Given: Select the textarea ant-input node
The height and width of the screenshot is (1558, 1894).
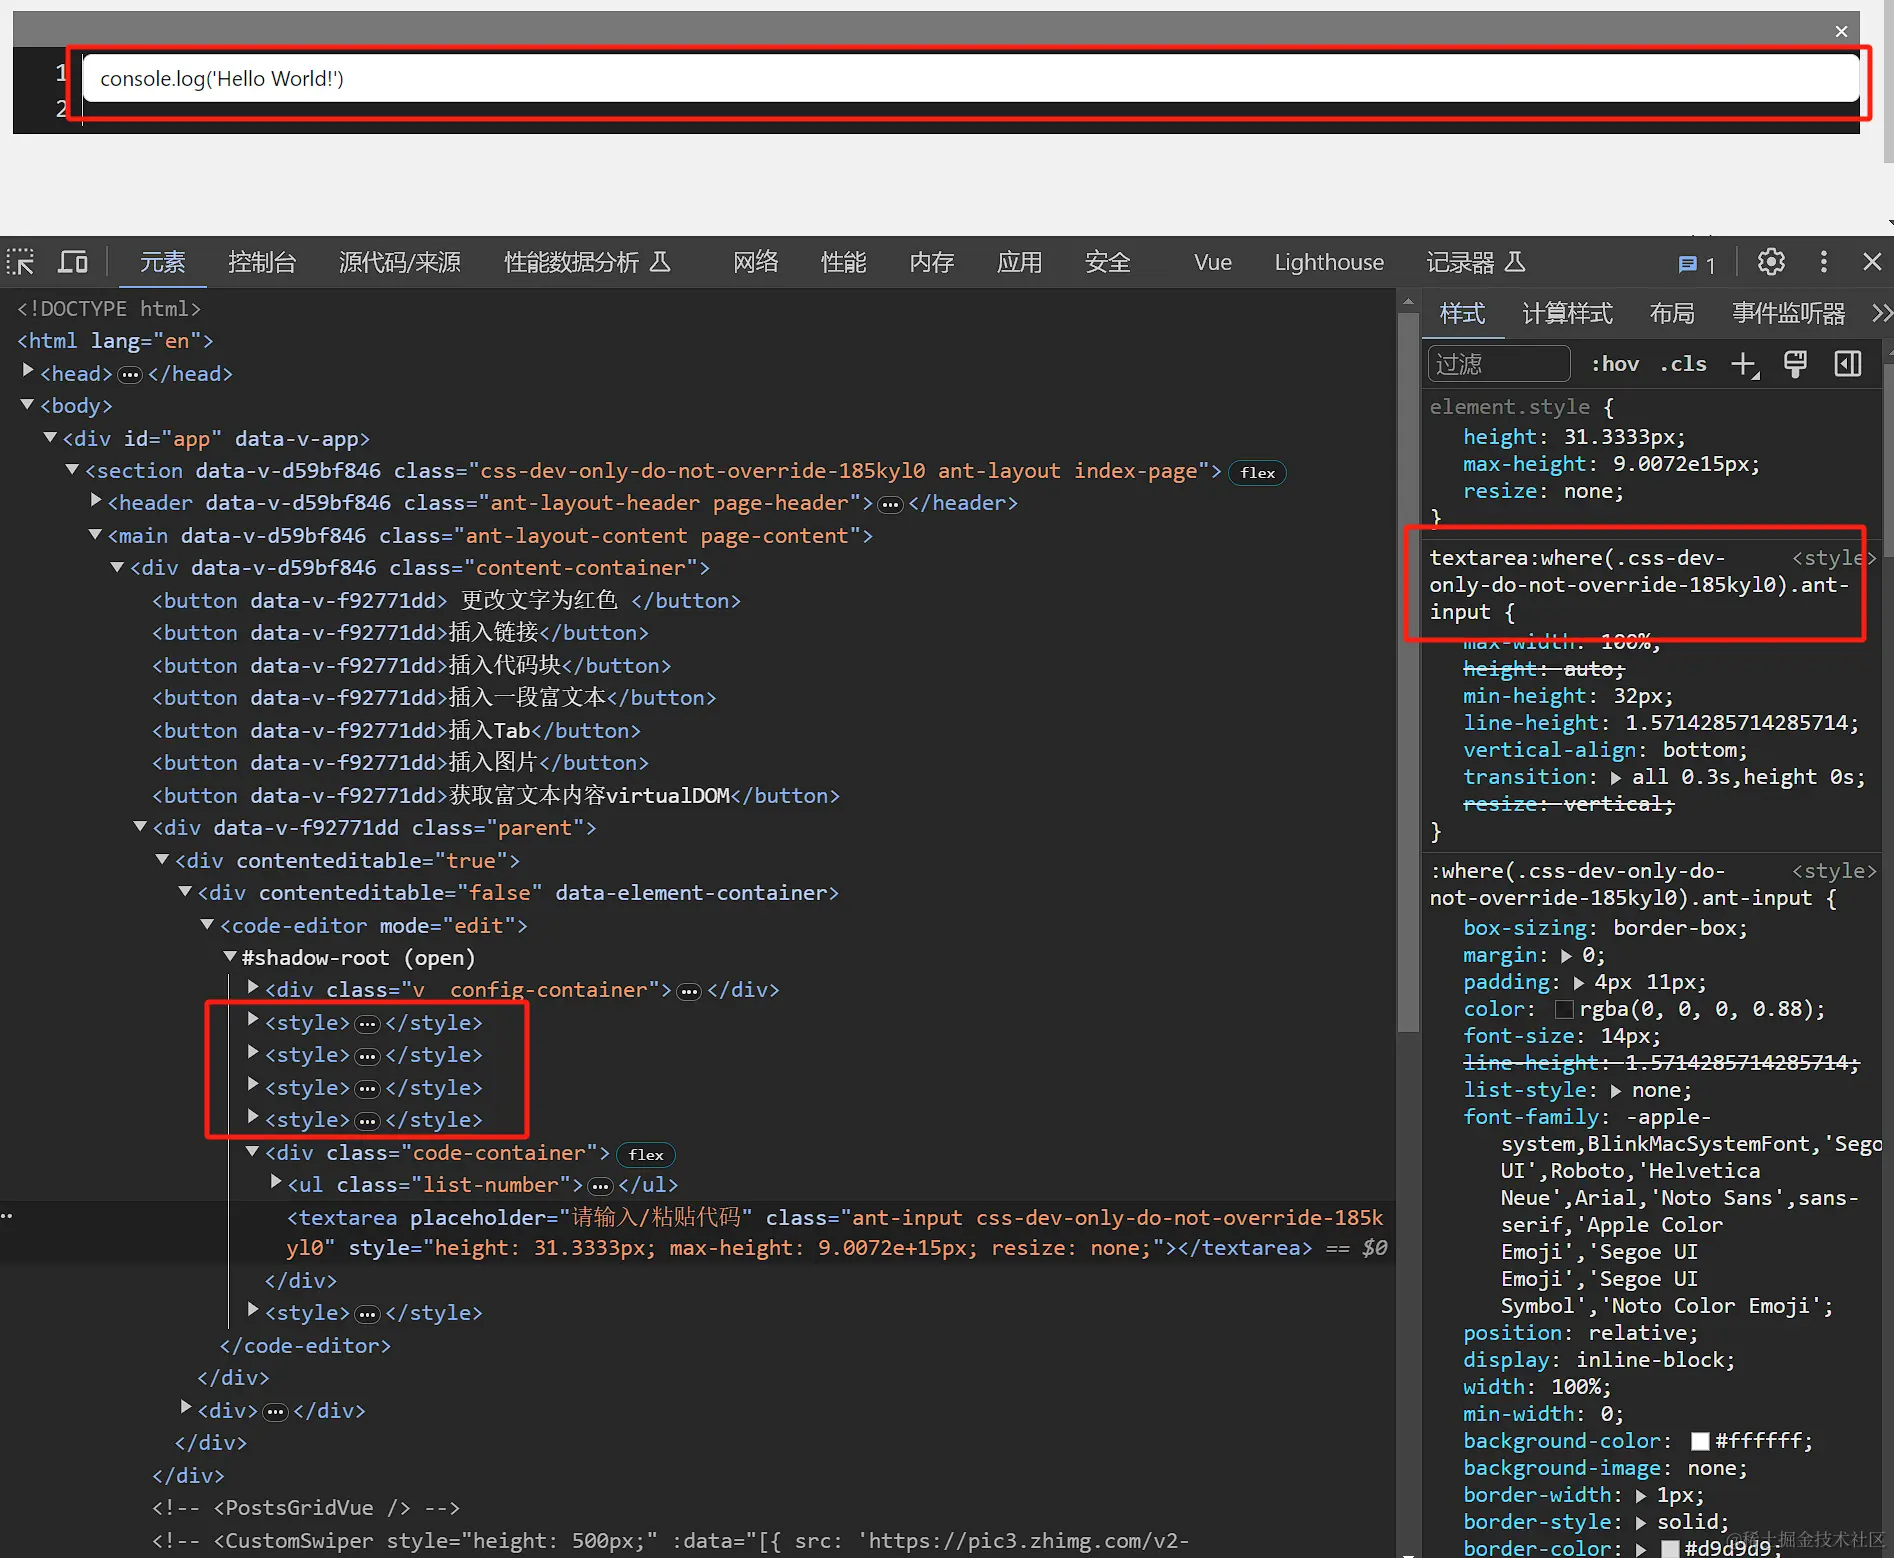Looking at the screenshot, I should 836,1232.
